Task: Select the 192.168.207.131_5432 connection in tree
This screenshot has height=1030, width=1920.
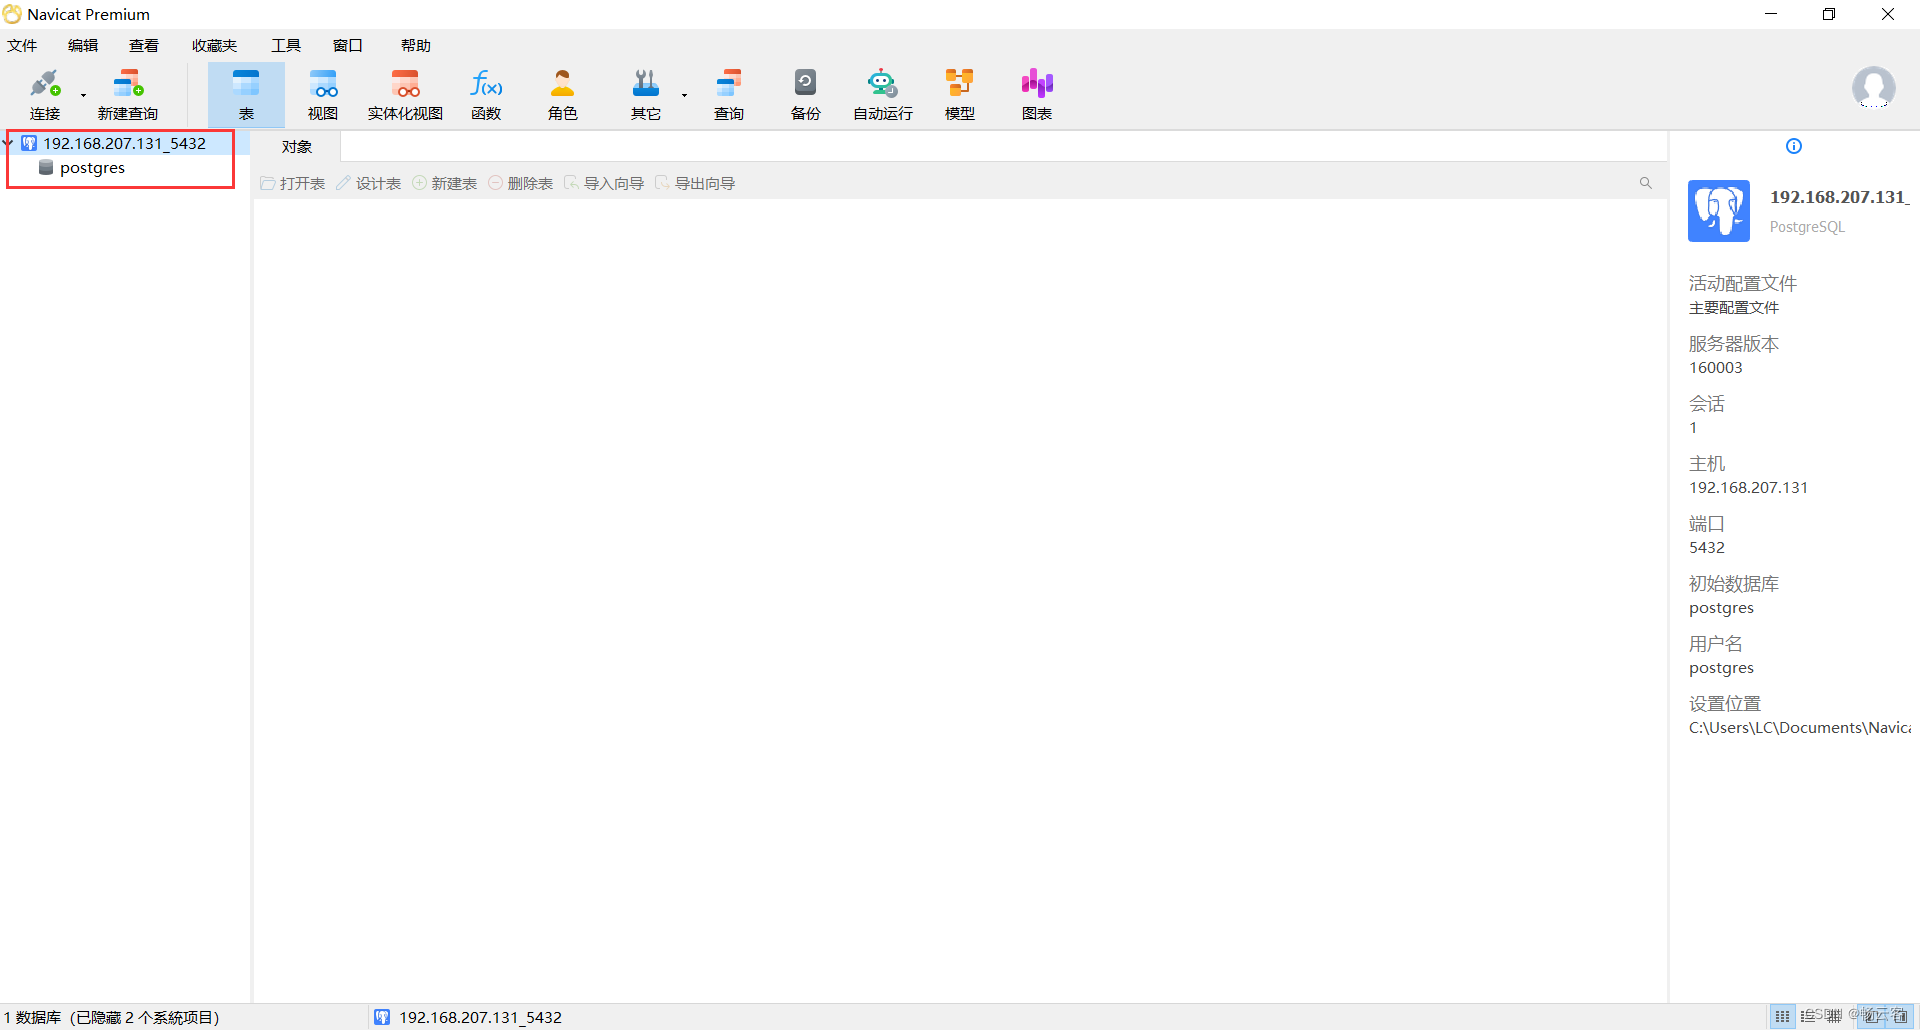Action: click(x=124, y=144)
